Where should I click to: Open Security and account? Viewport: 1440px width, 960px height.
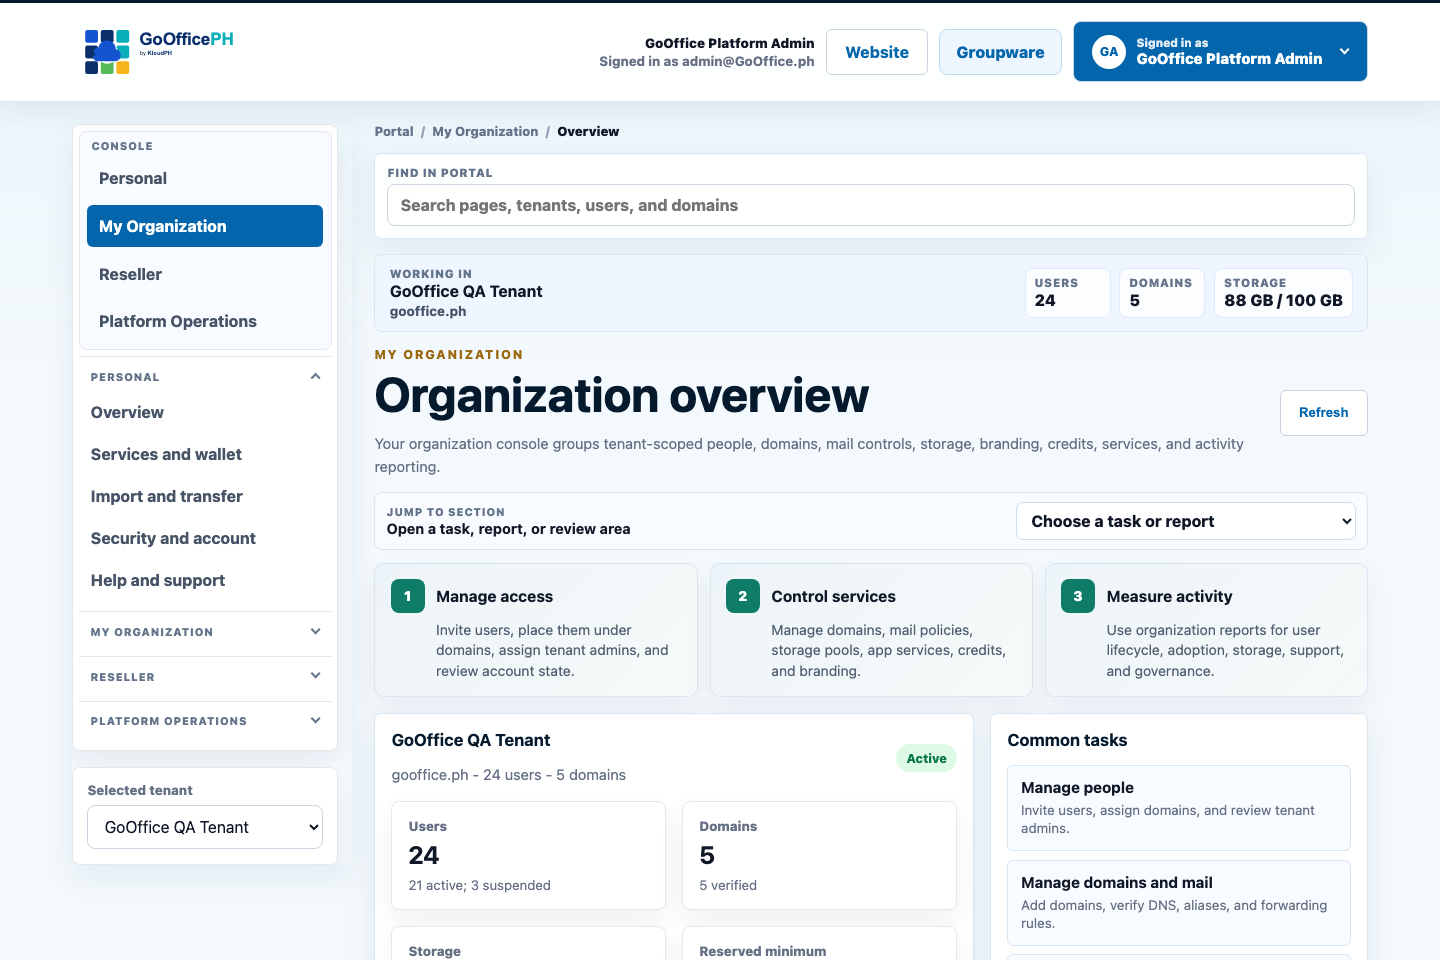(x=173, y=538)
